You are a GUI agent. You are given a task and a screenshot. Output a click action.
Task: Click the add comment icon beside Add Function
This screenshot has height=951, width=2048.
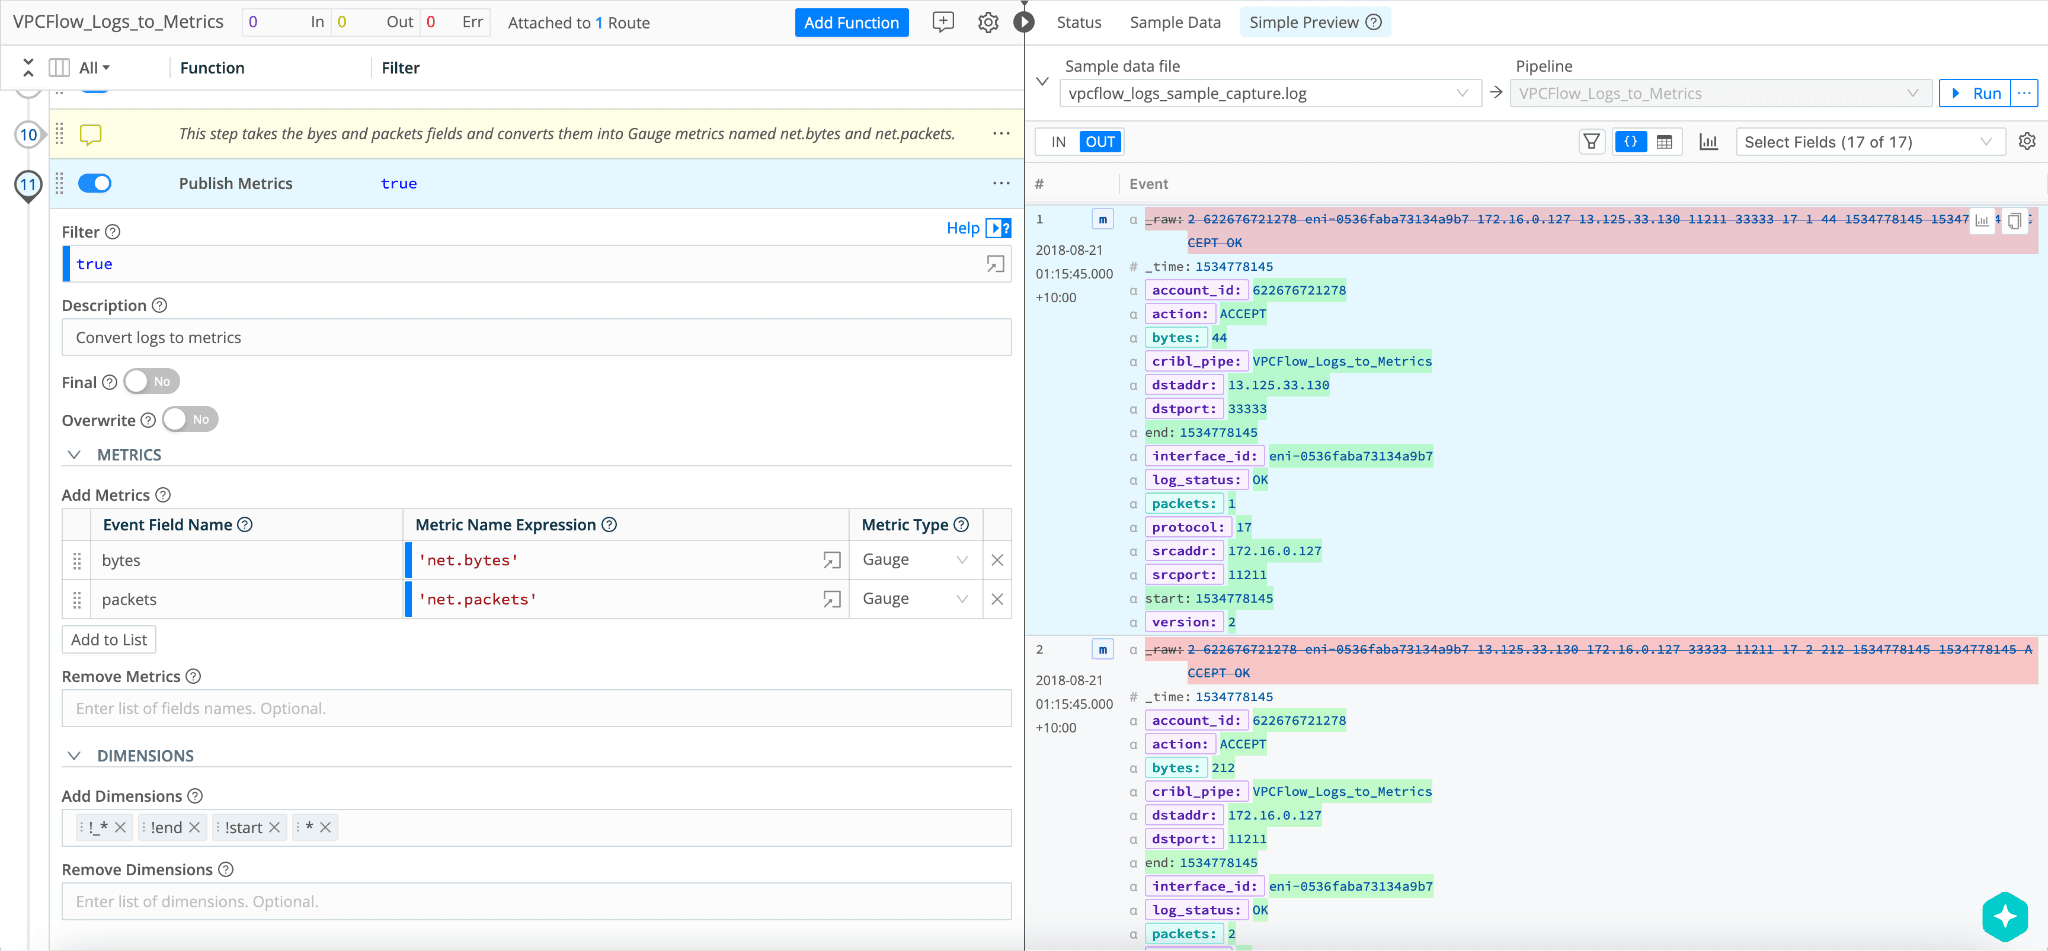click(x=943, y=22)
